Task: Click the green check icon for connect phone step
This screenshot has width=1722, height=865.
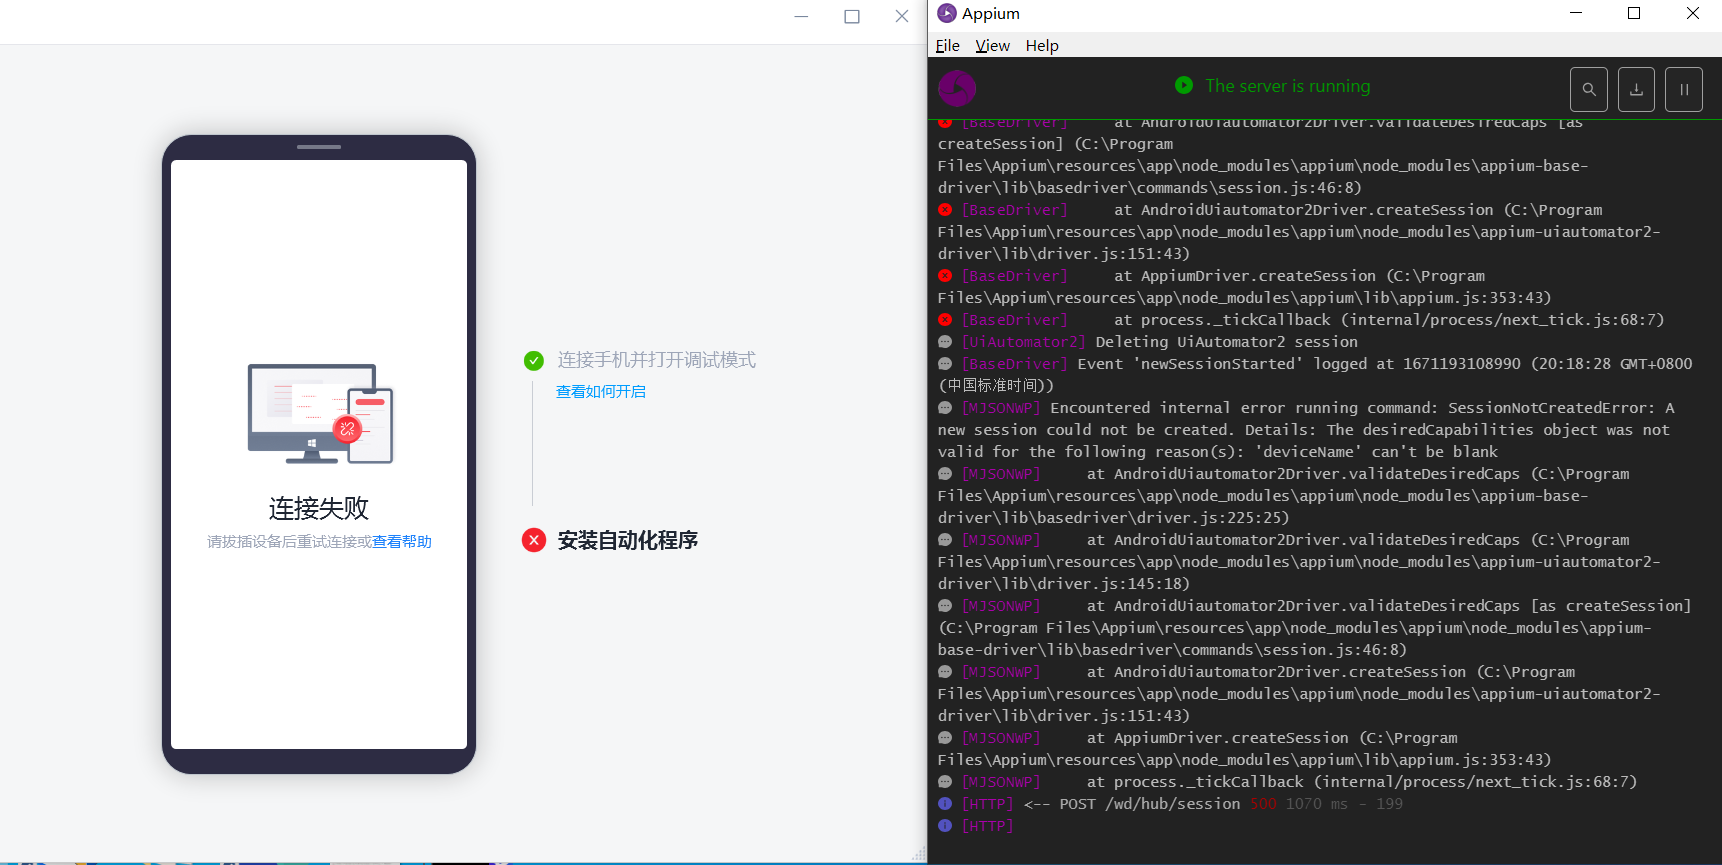Action: tap(534, 360)
